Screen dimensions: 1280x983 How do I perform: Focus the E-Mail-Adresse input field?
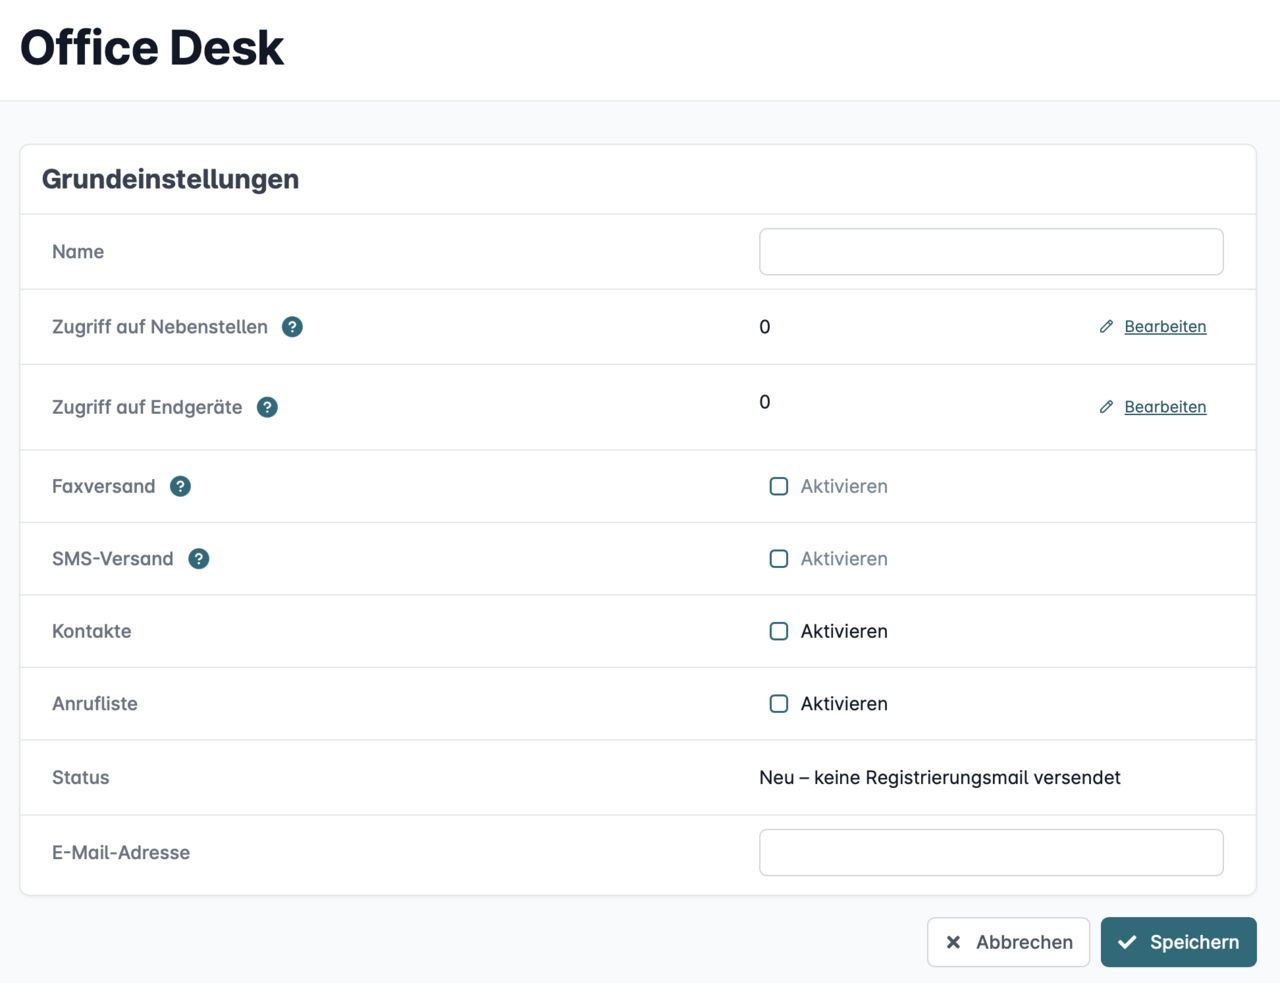click(991, 852)
